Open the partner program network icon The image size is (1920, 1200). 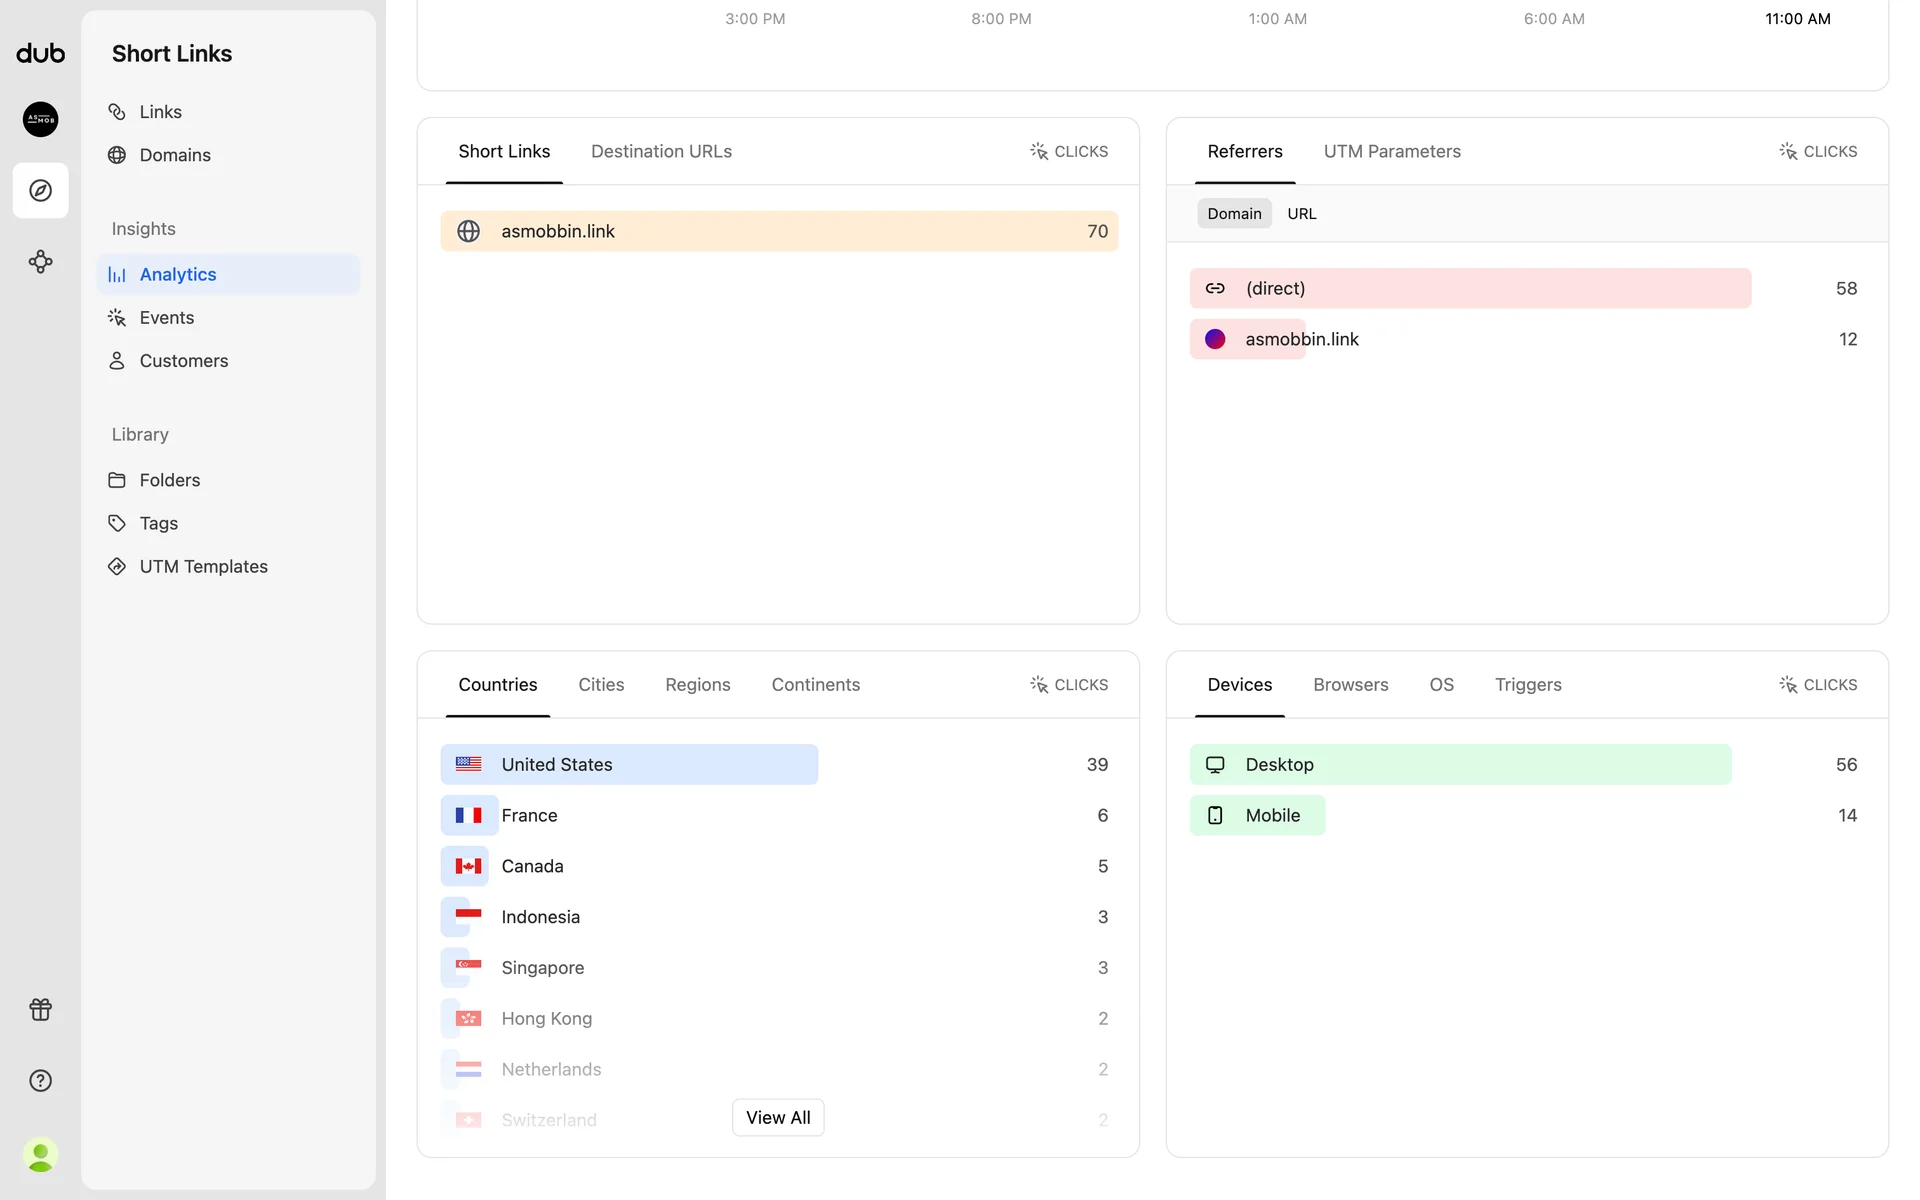tap(40, 262)
